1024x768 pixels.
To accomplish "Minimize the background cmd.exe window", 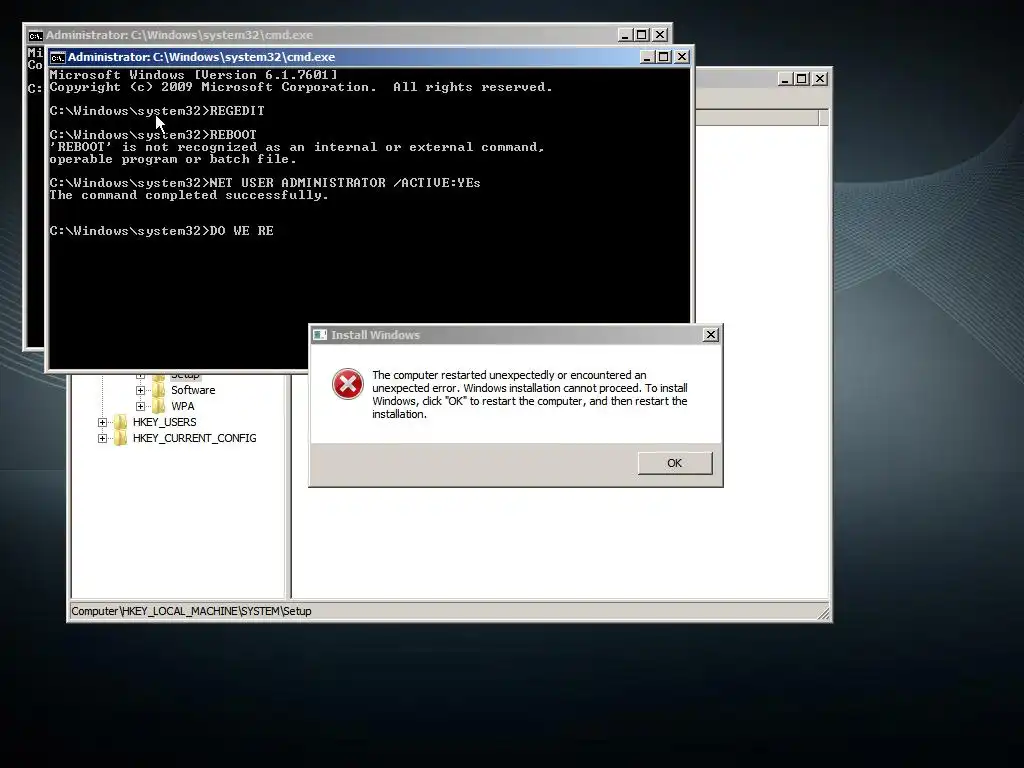I will click(x=625, y=35).
